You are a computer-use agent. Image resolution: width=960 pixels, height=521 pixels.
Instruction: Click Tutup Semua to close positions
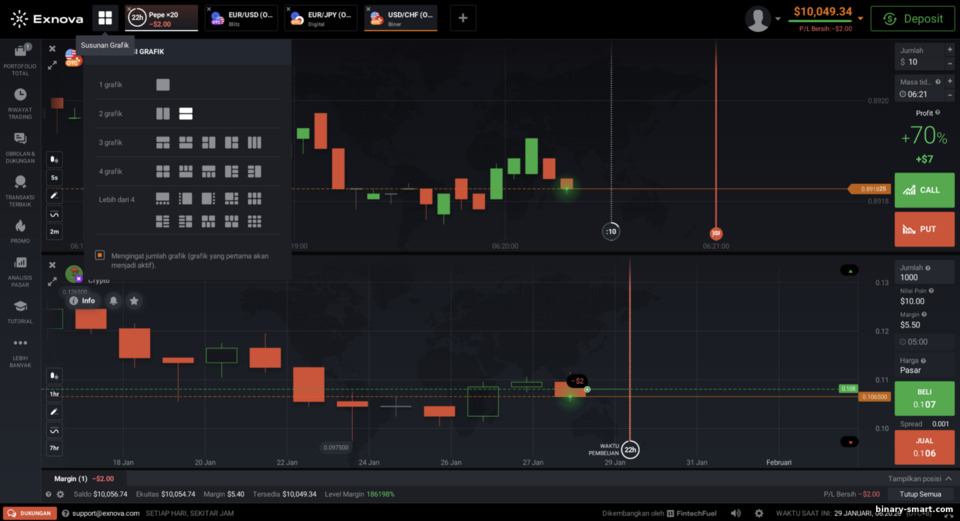(x=920, y=494)
